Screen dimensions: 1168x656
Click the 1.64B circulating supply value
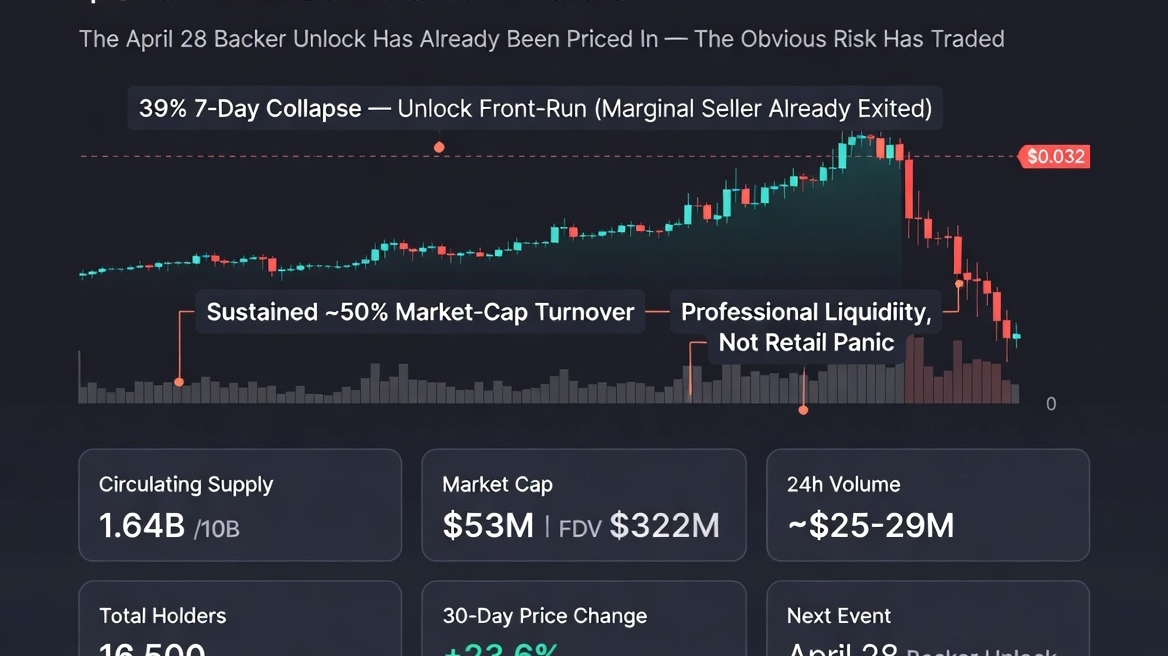142,526
